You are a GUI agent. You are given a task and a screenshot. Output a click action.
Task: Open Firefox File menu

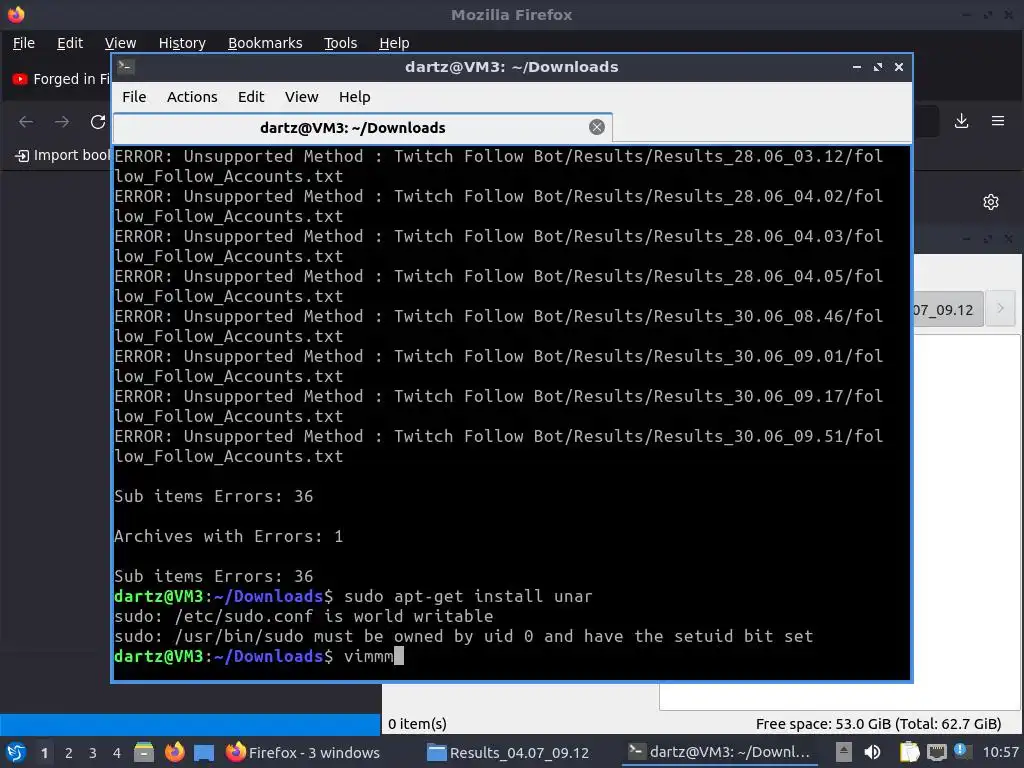(24, 43)
